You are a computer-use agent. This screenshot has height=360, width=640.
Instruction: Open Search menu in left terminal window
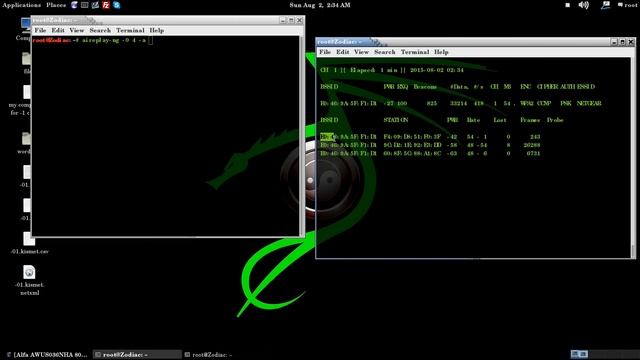coord(100,30)
